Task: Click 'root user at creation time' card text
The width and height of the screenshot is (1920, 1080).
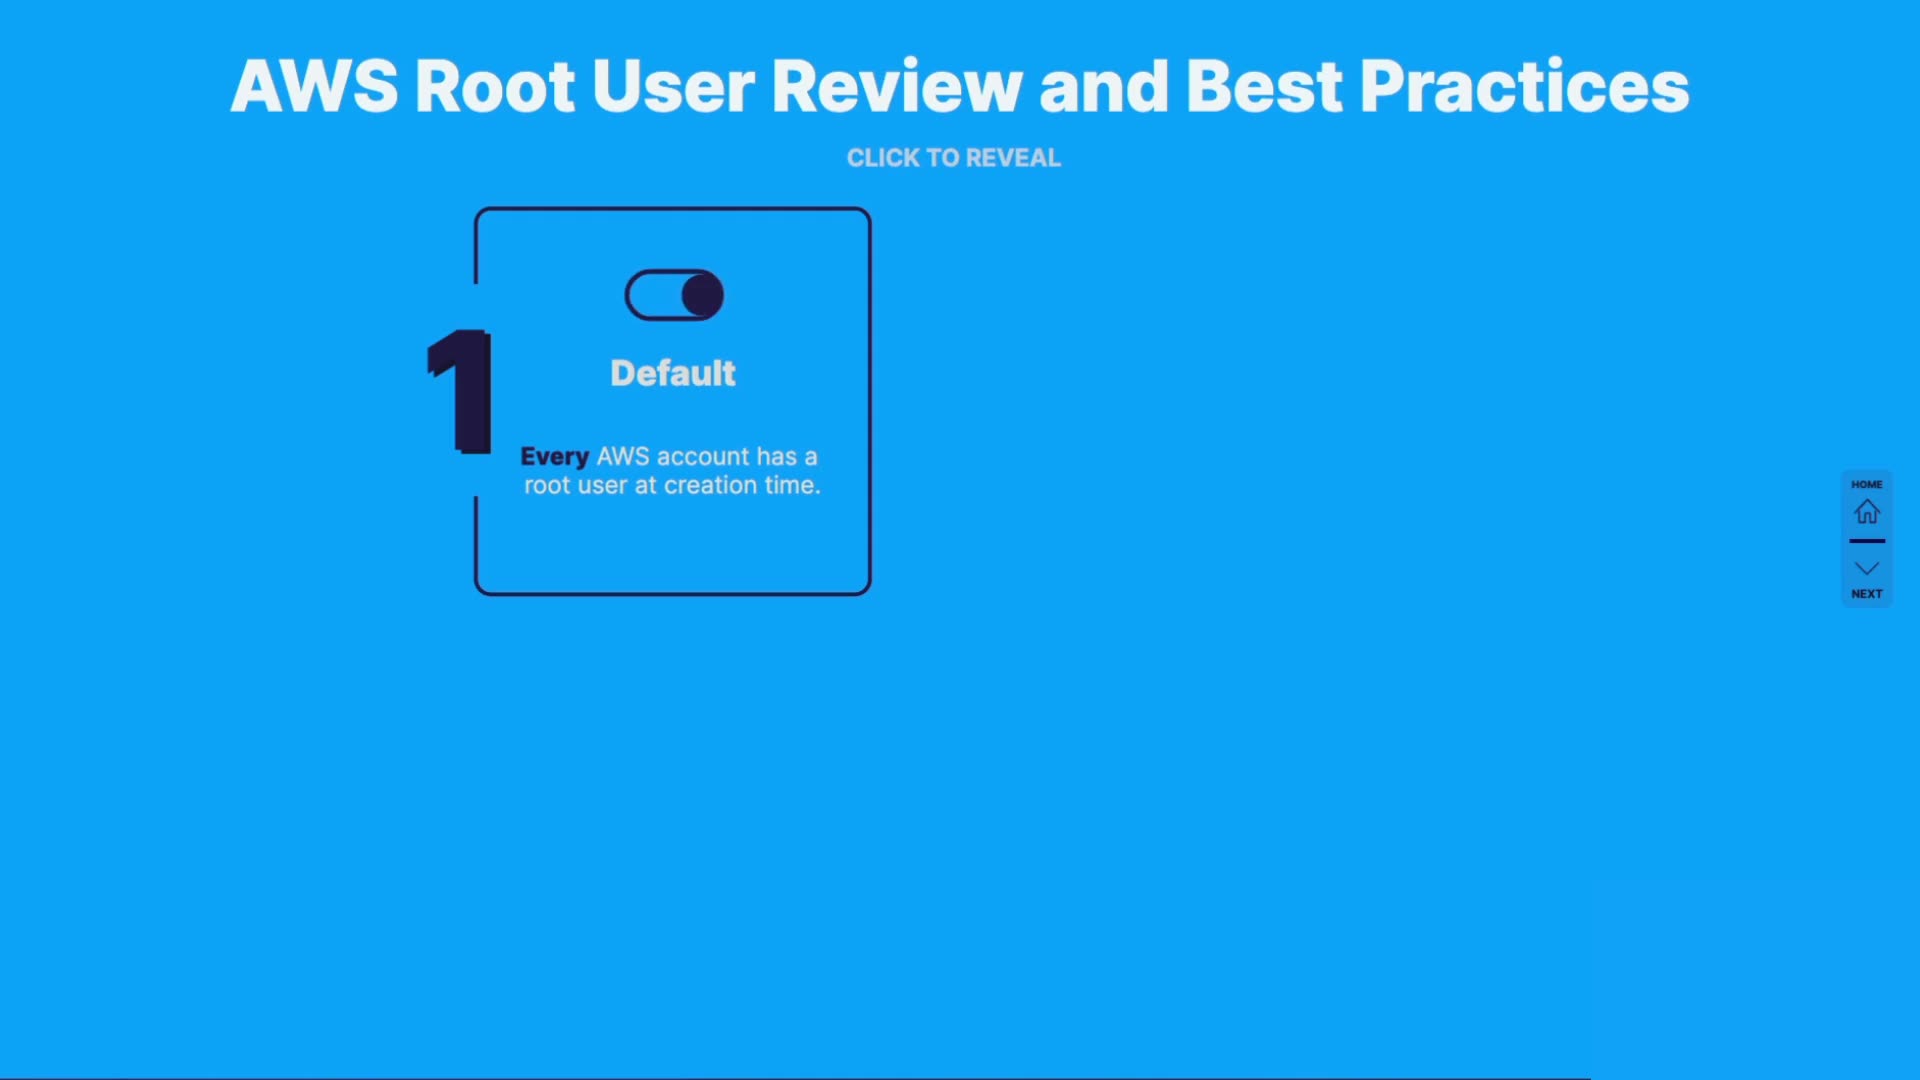Action: (x=672, y=486)
